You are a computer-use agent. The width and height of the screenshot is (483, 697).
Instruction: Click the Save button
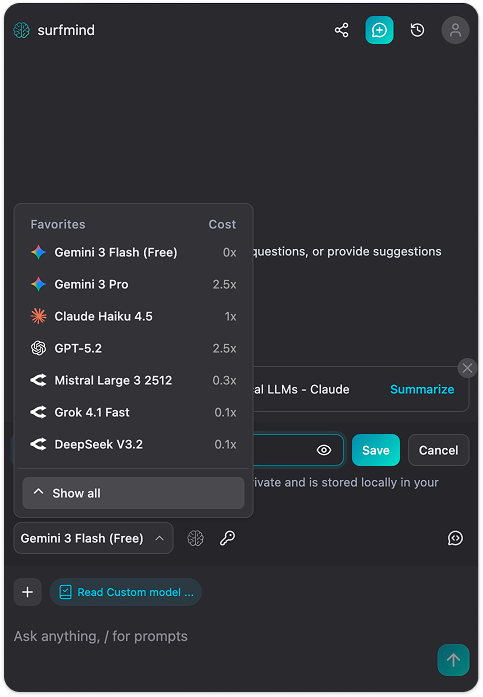pos(376,450)
